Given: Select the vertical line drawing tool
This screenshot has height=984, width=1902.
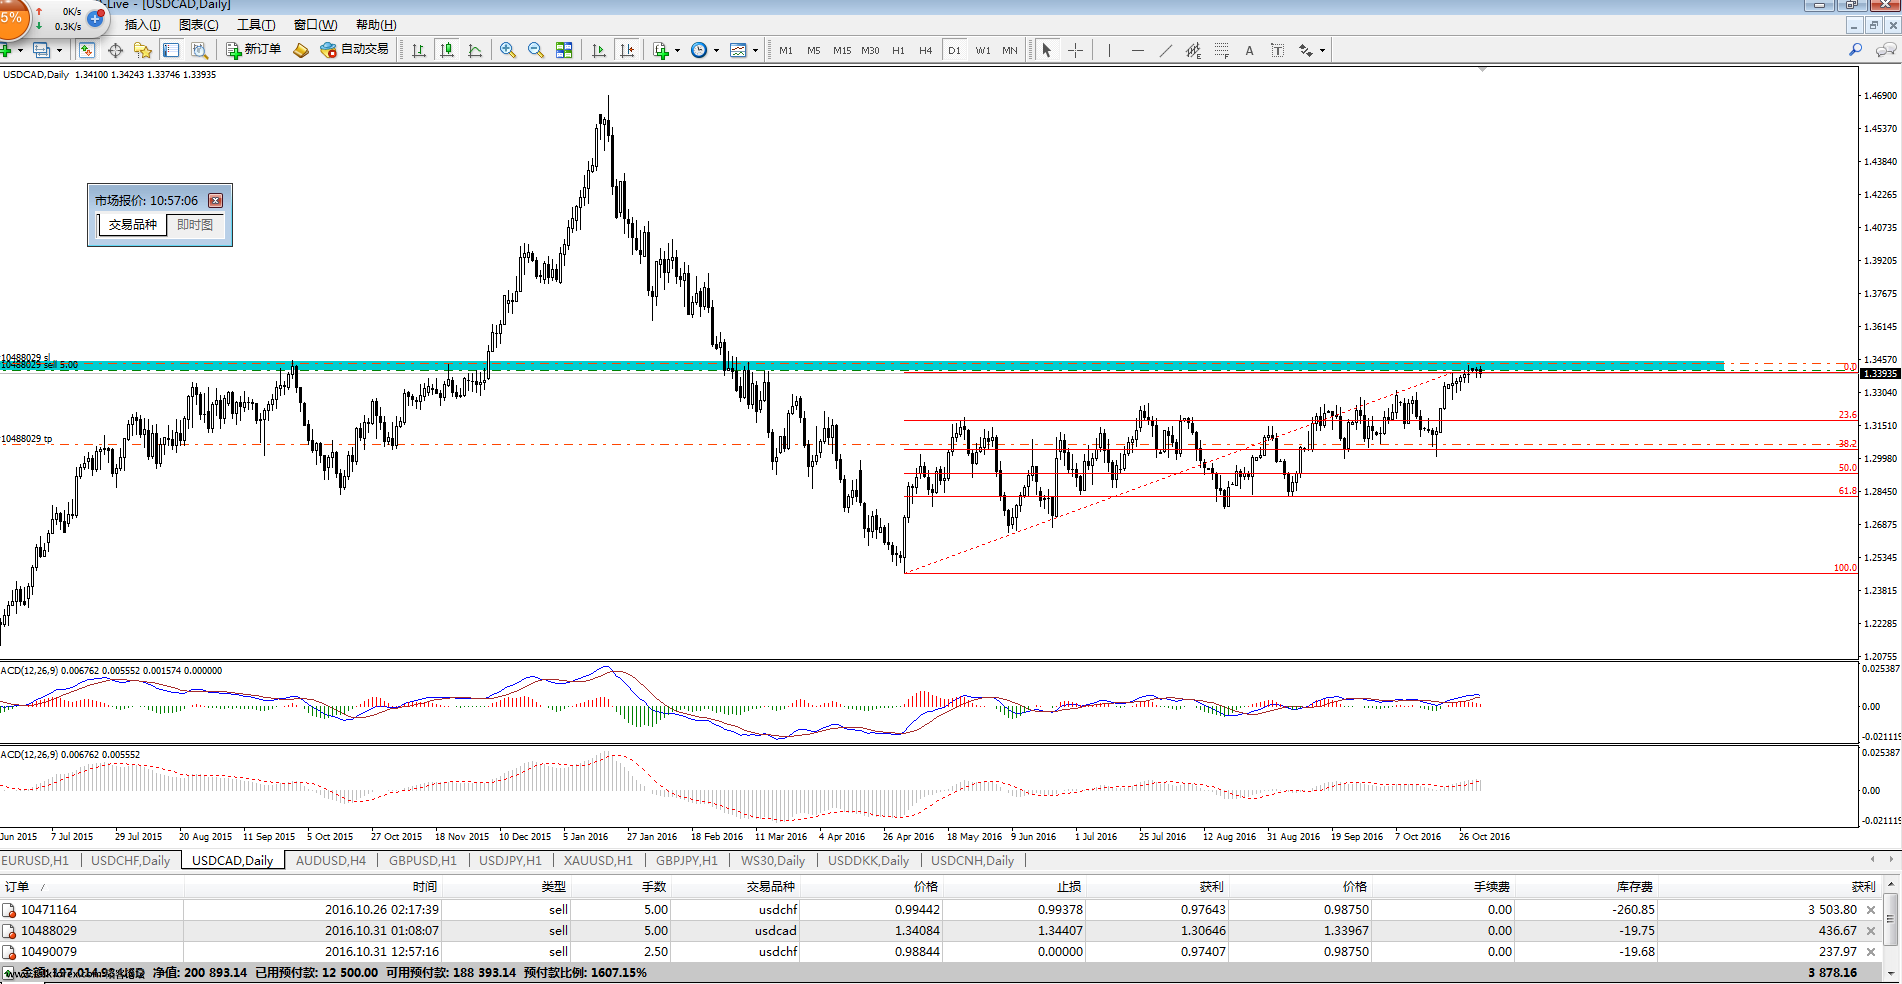Looking at the screenshot, I should [x=1109, y=50].
